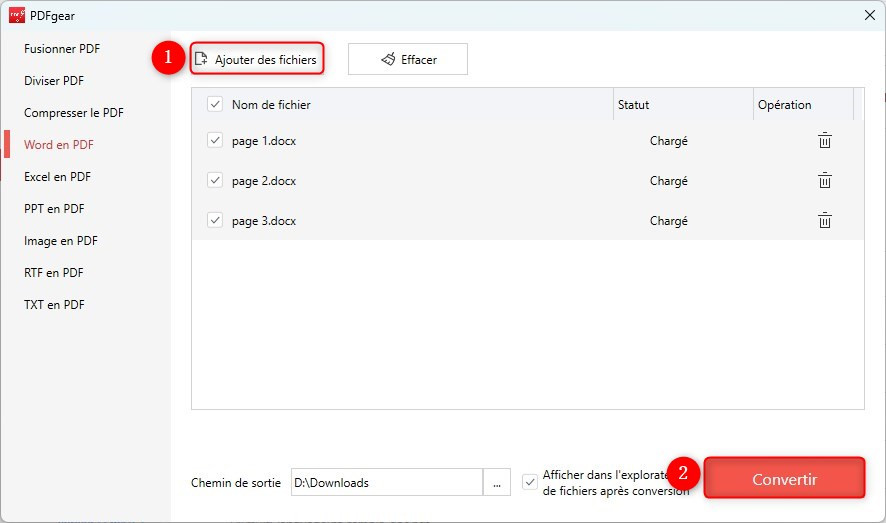Go to Excel en PDF
Screen dimensions: 886x523
[57, 177]
